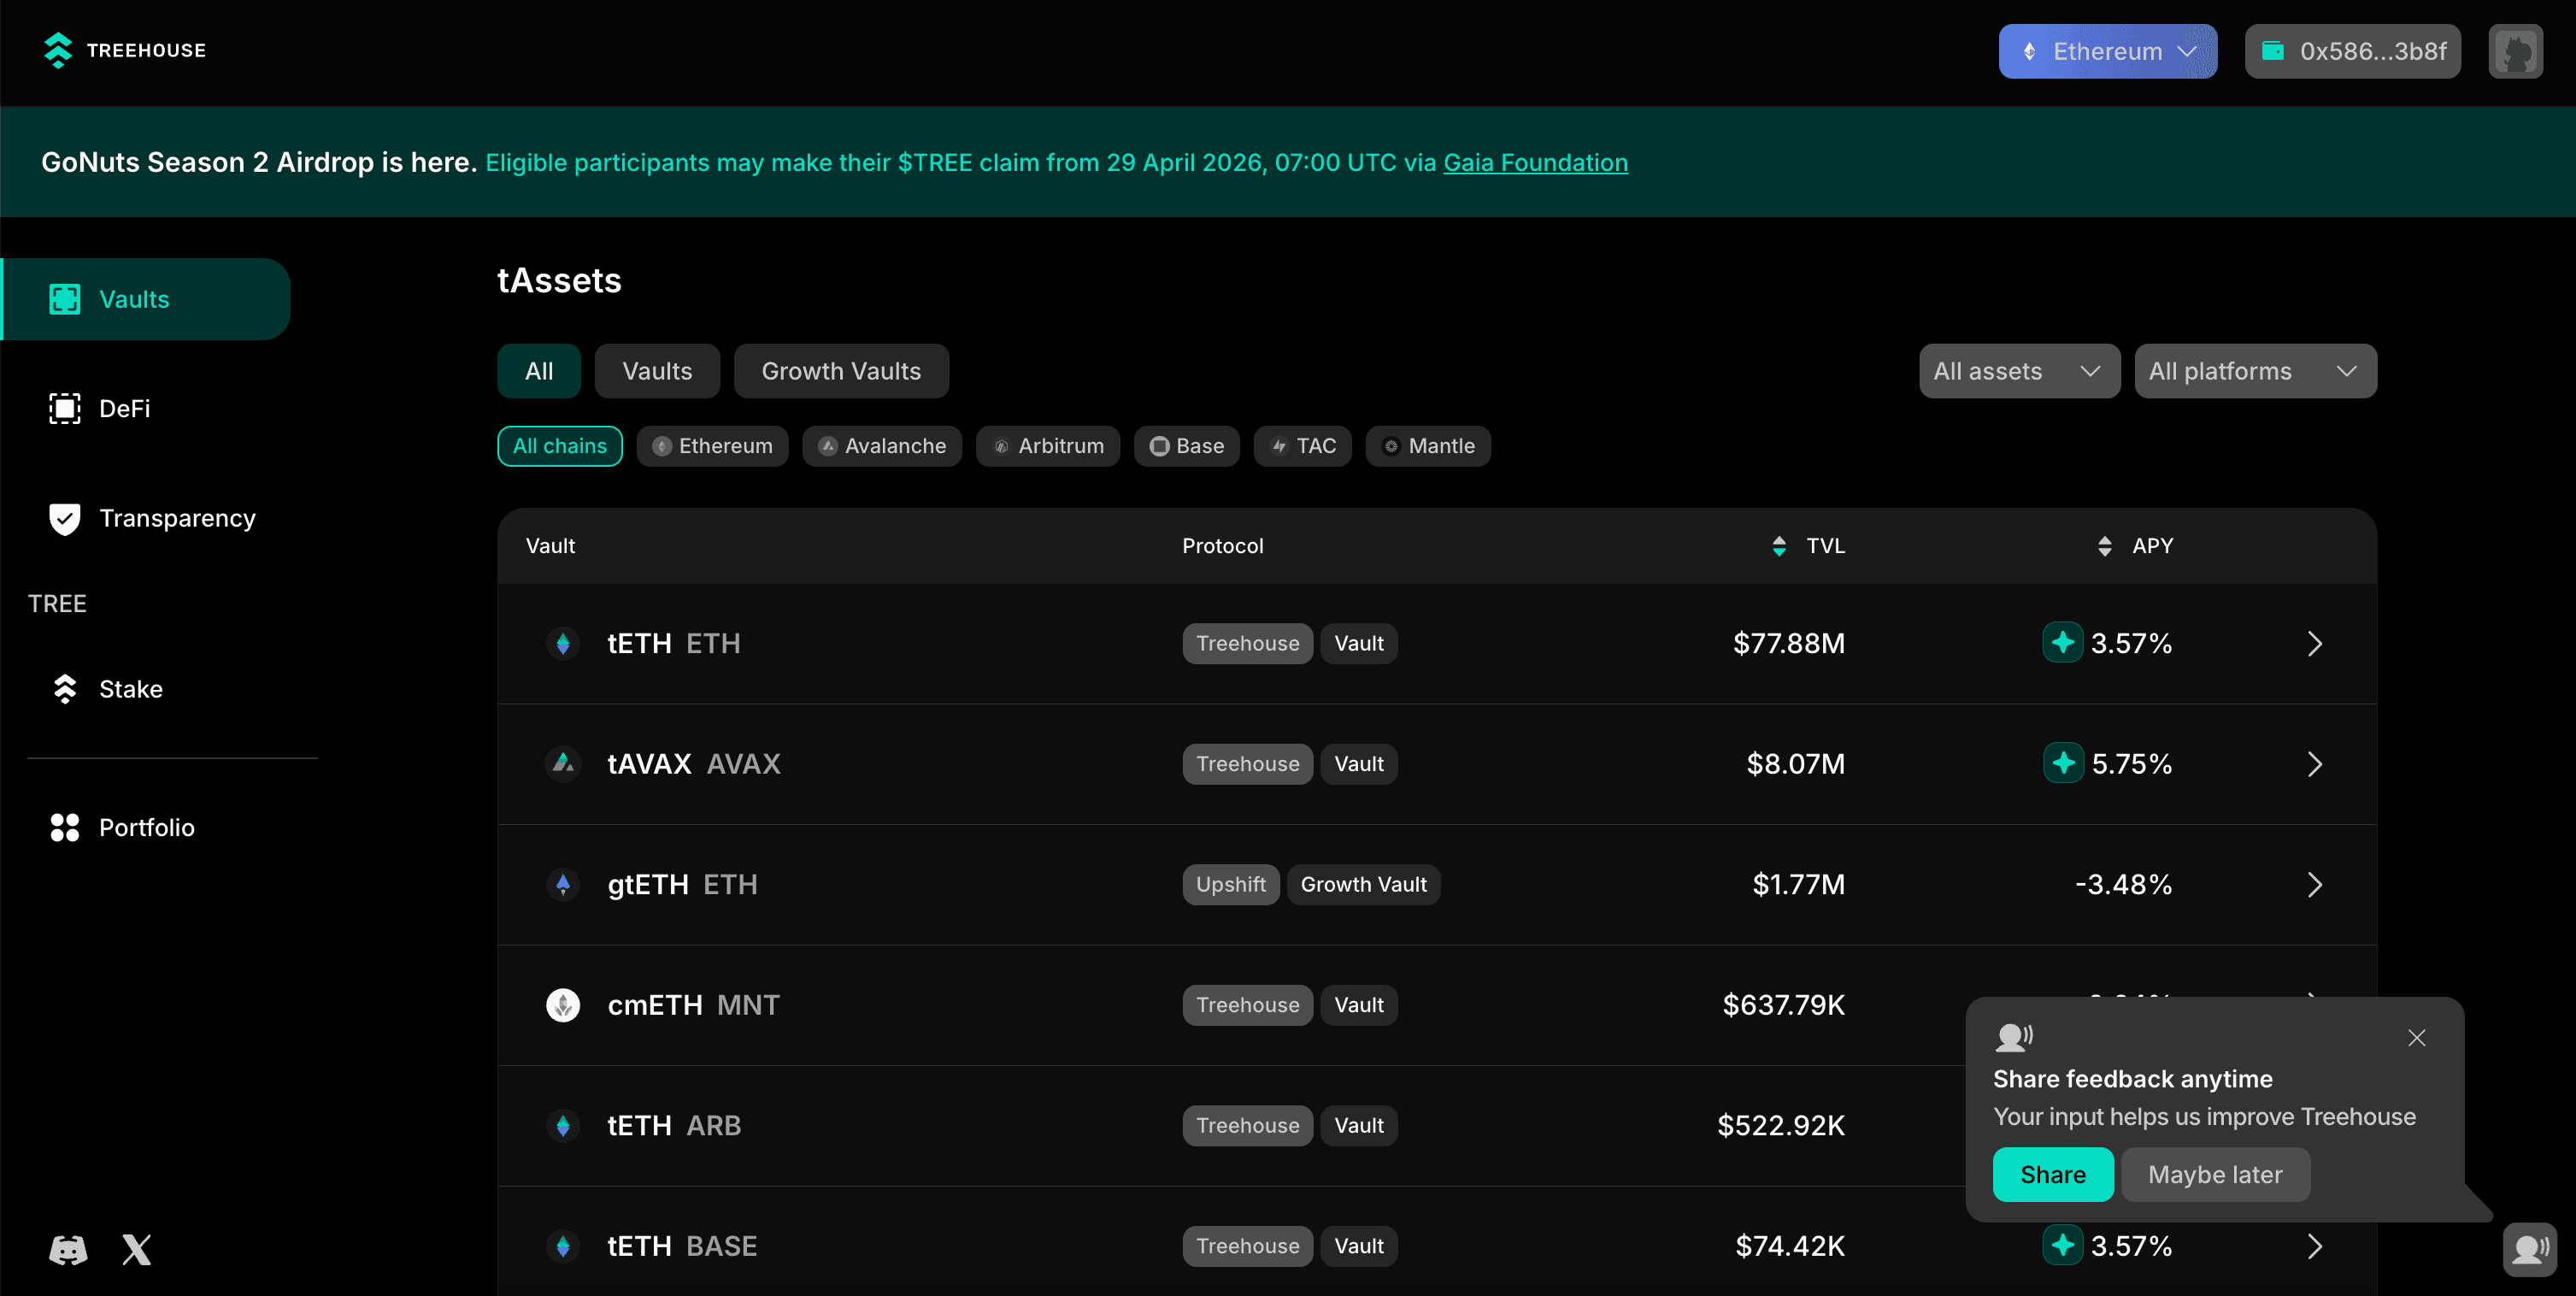Expand the gtETH row chevron
The image size is (2576, 1296).
[2314, 884]
